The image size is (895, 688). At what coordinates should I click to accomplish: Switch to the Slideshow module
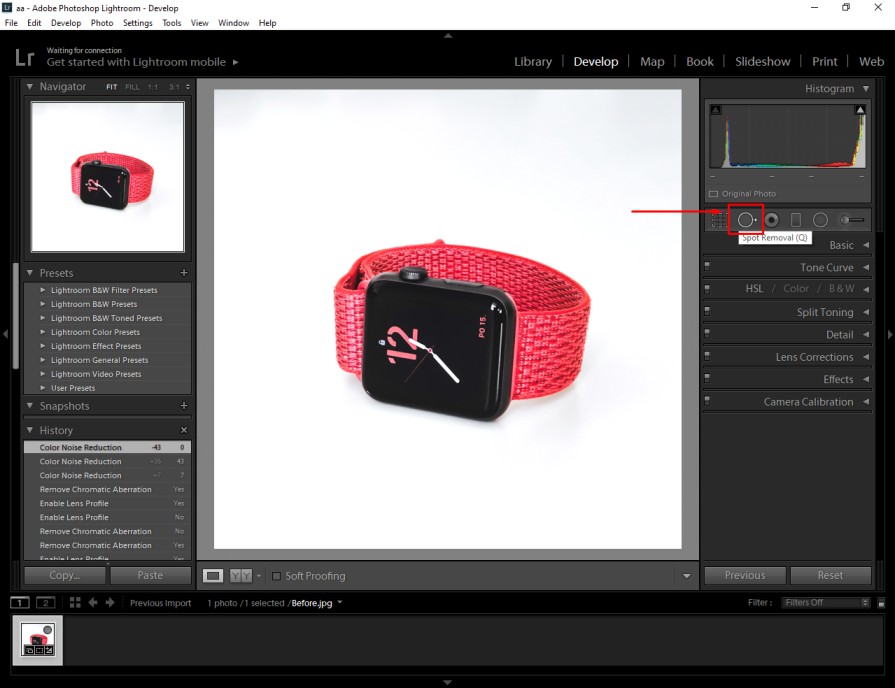pyautogui.click(x=763, y=62)
